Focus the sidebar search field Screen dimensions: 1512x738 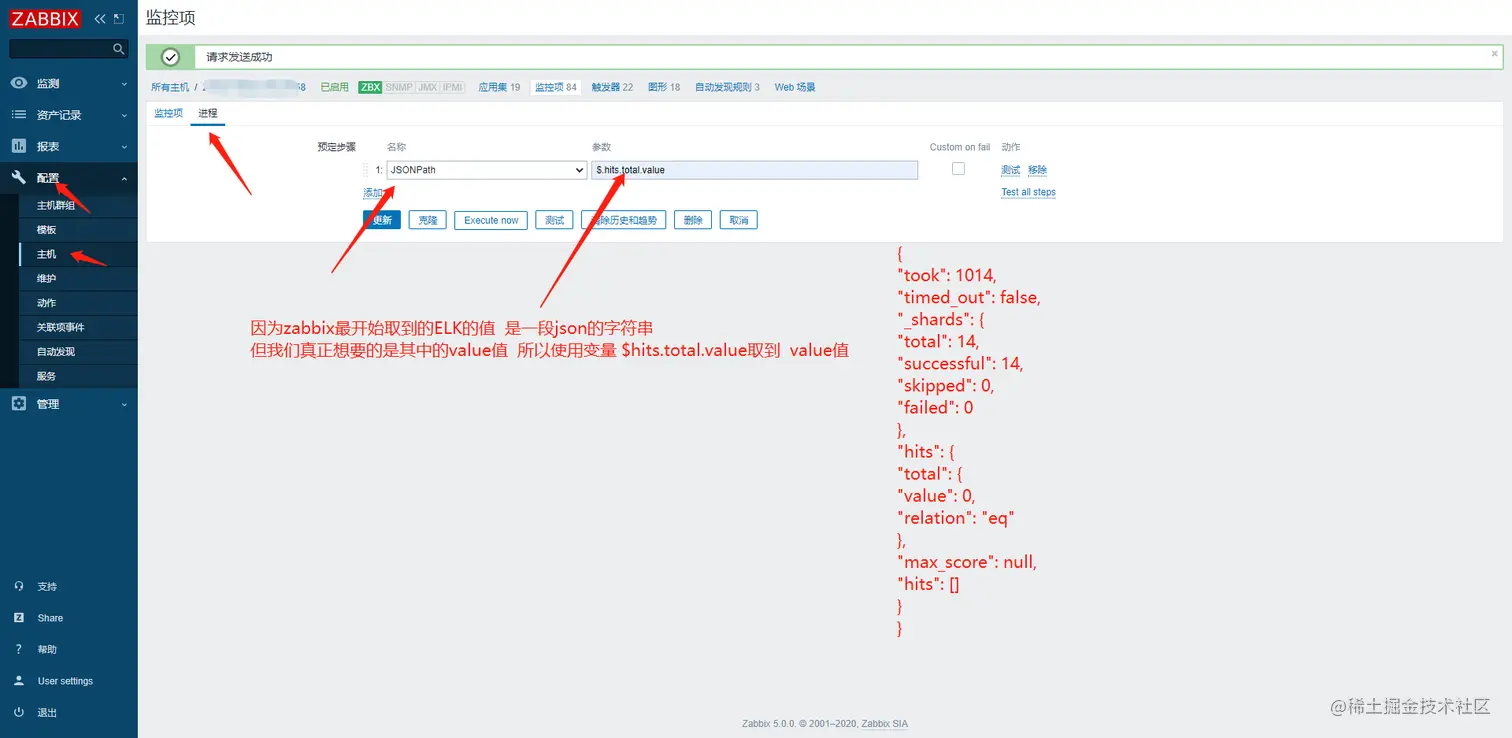[x=60, y=48]
